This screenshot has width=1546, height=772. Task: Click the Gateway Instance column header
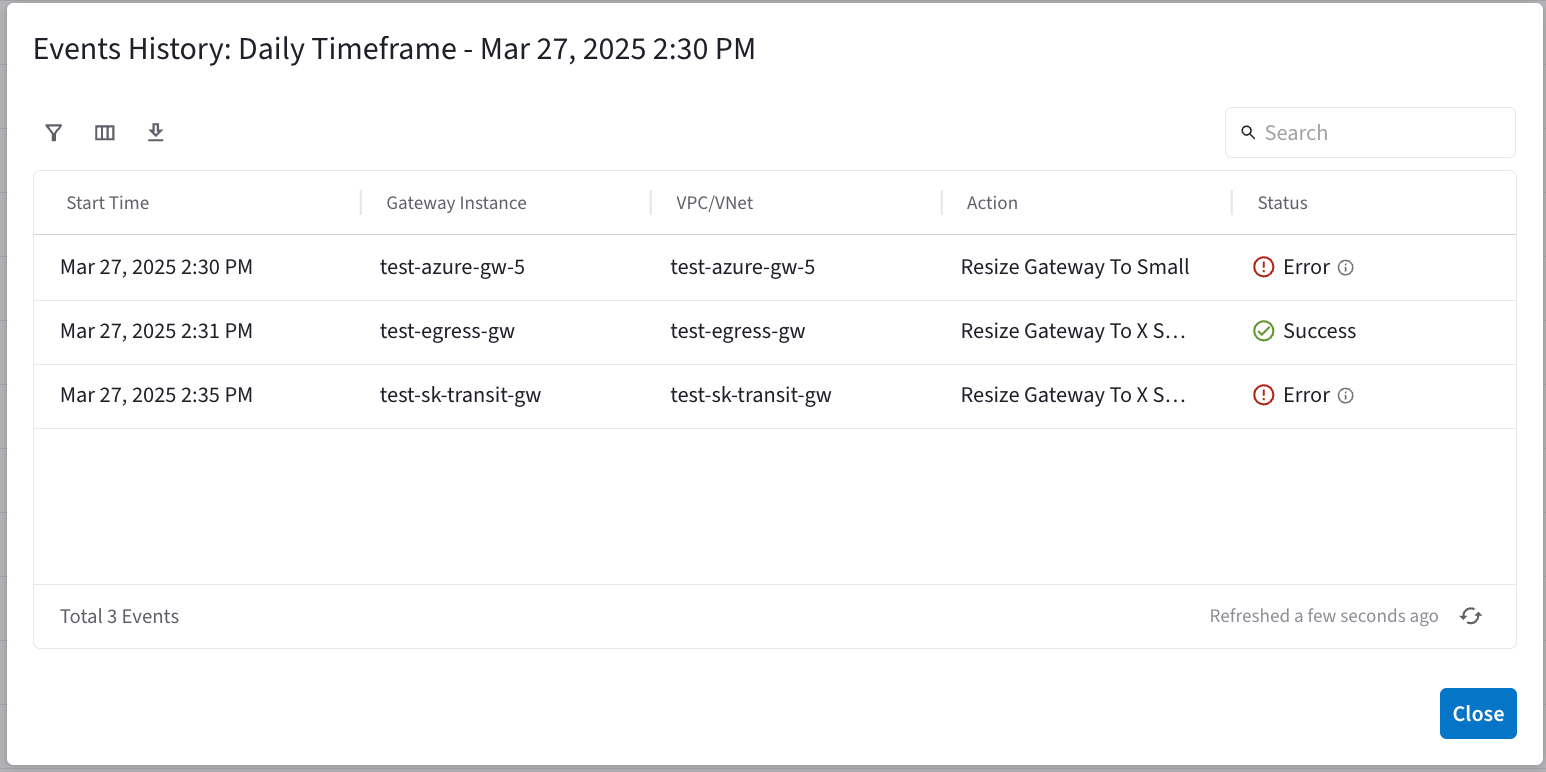[x=456, y=203]
